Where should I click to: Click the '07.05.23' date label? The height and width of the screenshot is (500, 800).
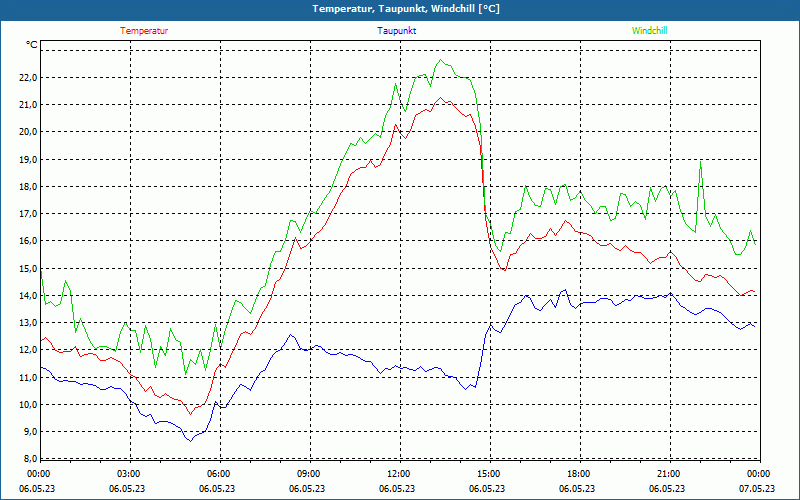[x=757, y=488]
